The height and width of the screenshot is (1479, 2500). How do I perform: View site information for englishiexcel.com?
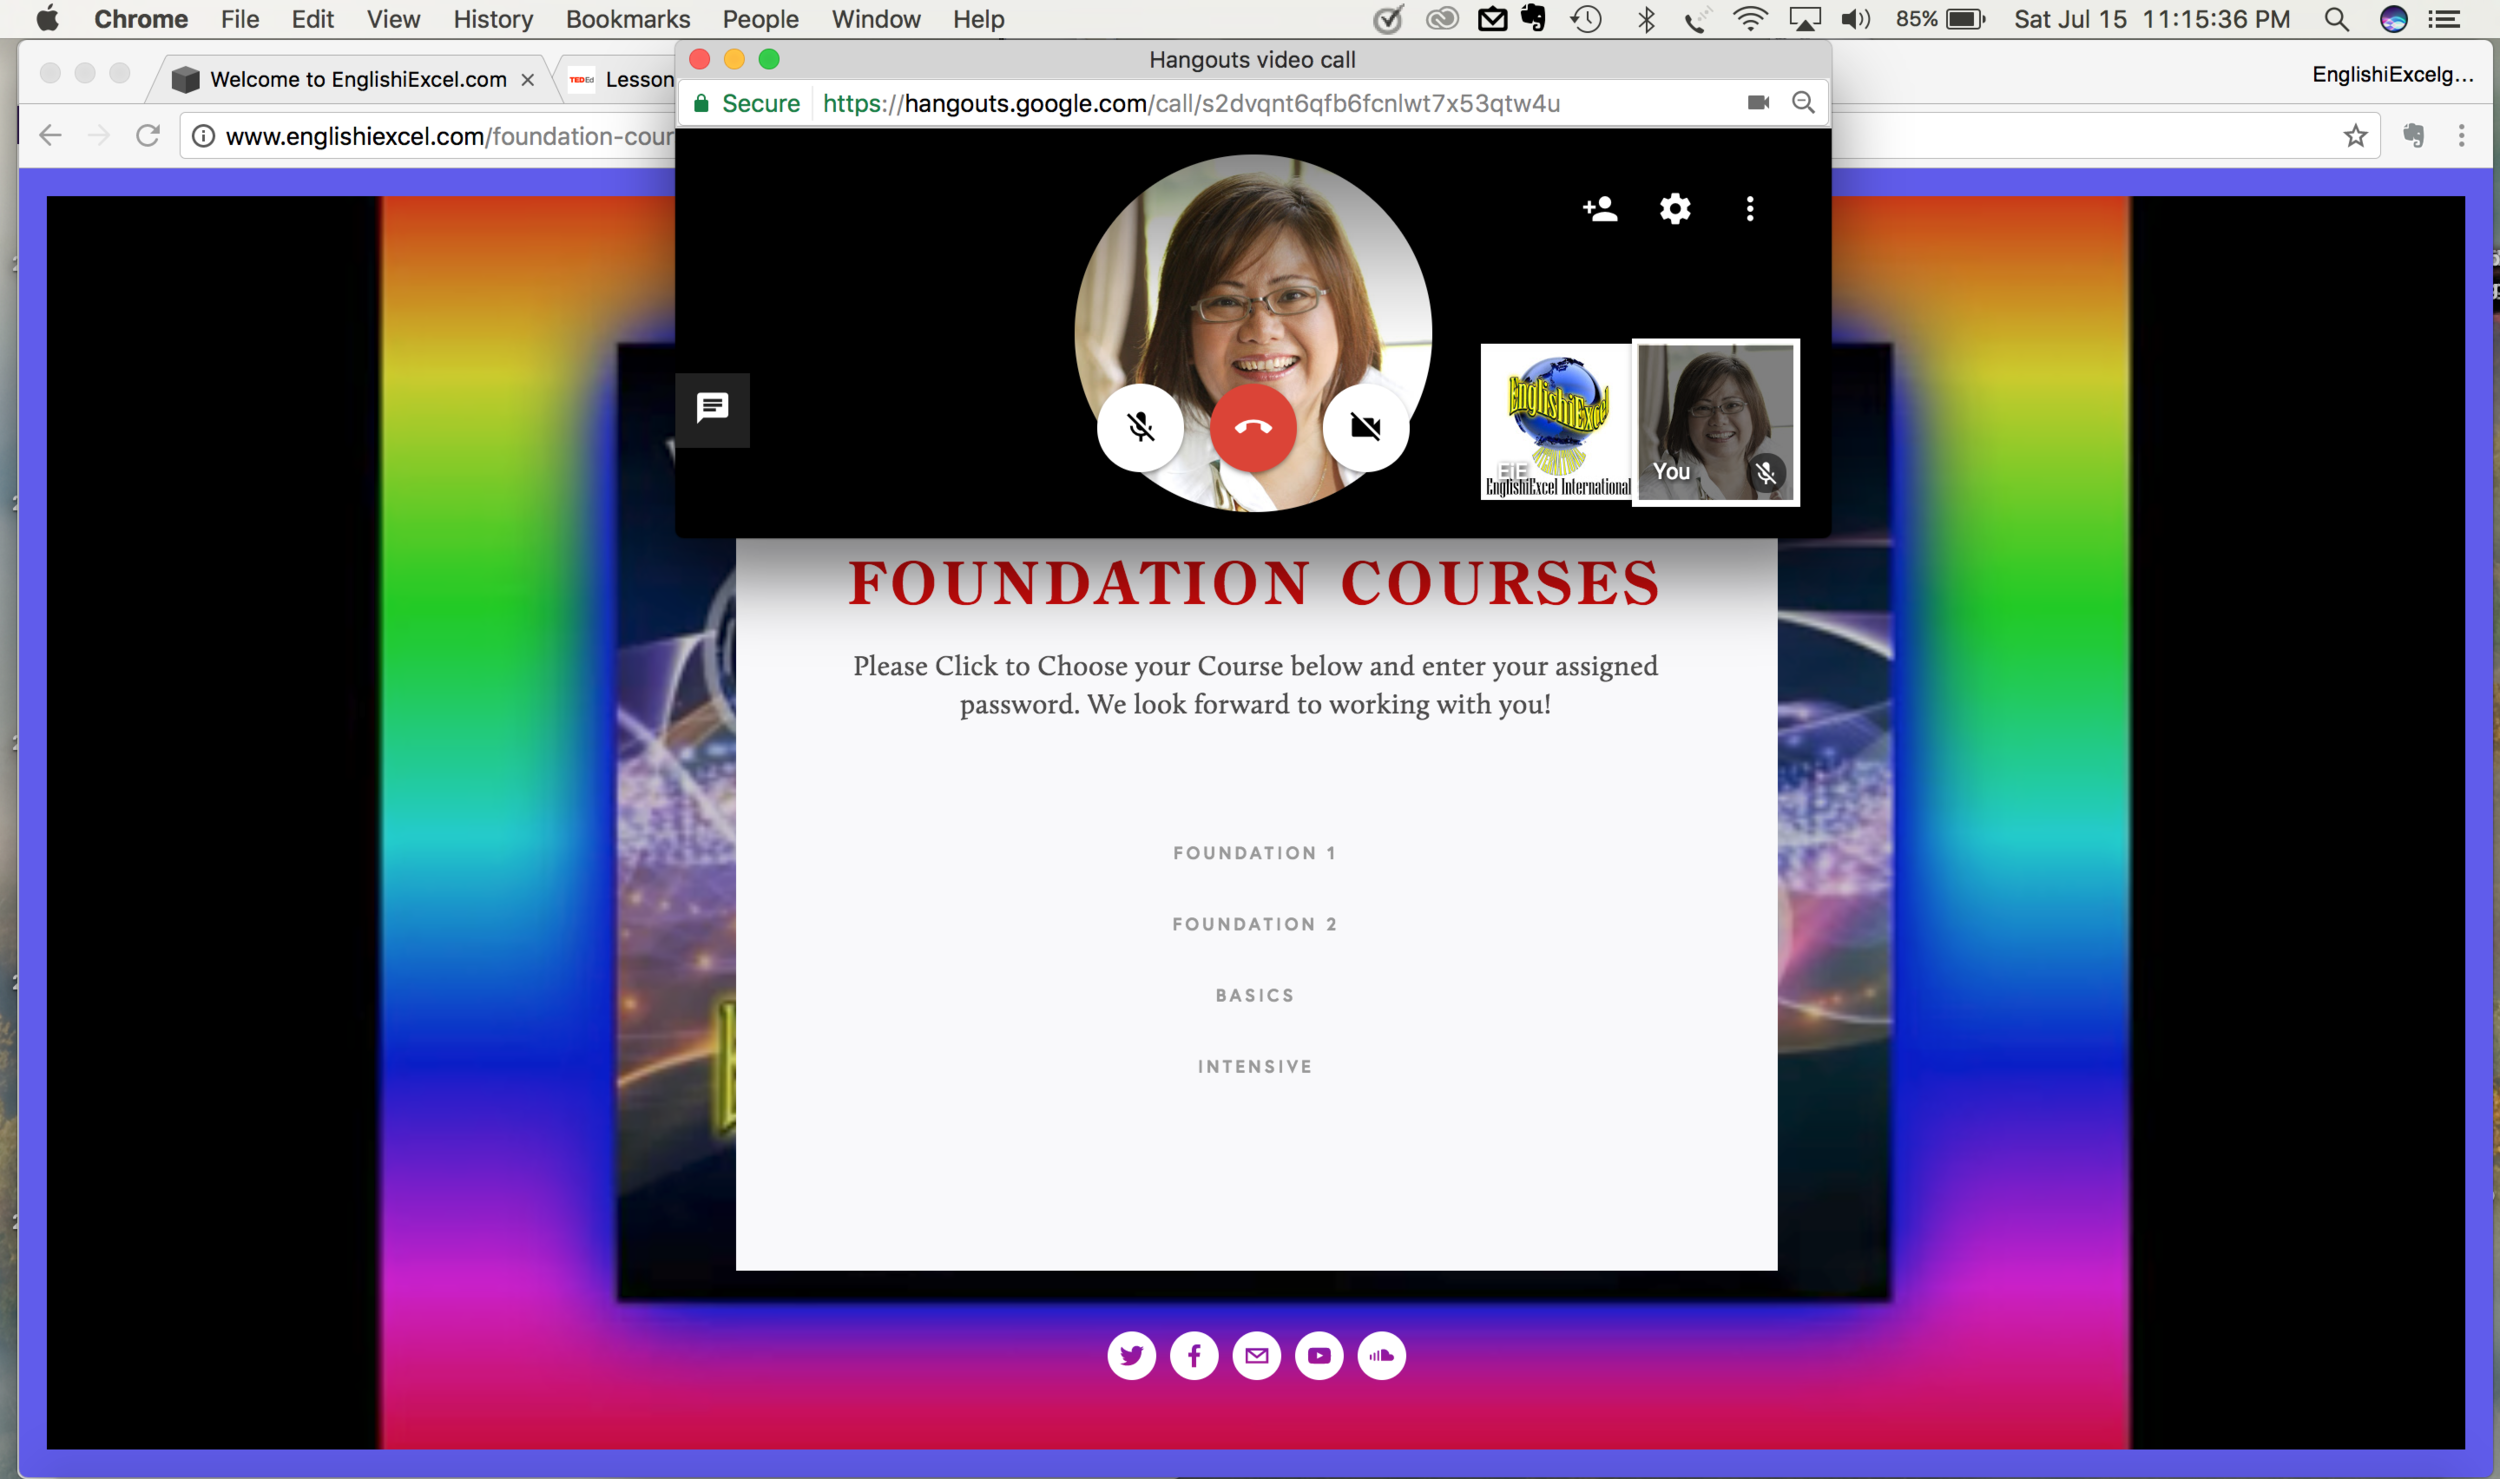pos(203,136)
